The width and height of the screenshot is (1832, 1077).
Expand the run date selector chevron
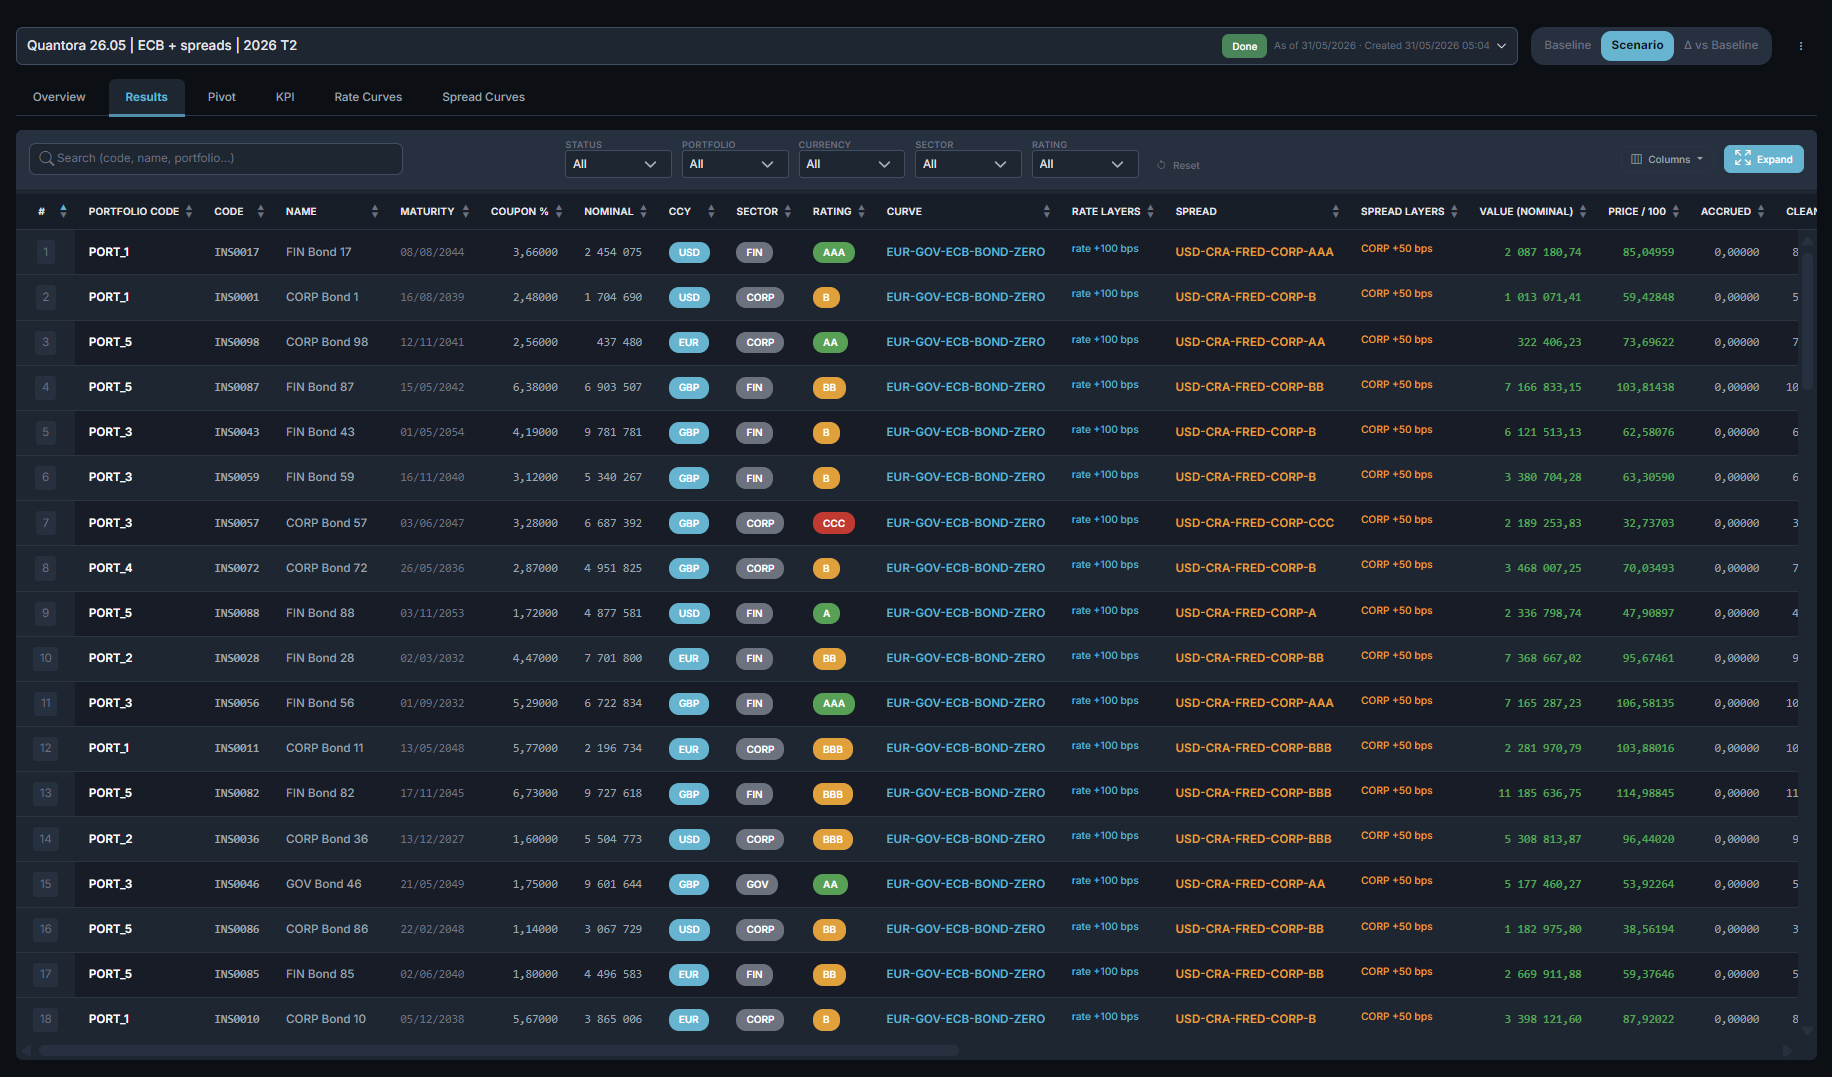point(1502,46)
